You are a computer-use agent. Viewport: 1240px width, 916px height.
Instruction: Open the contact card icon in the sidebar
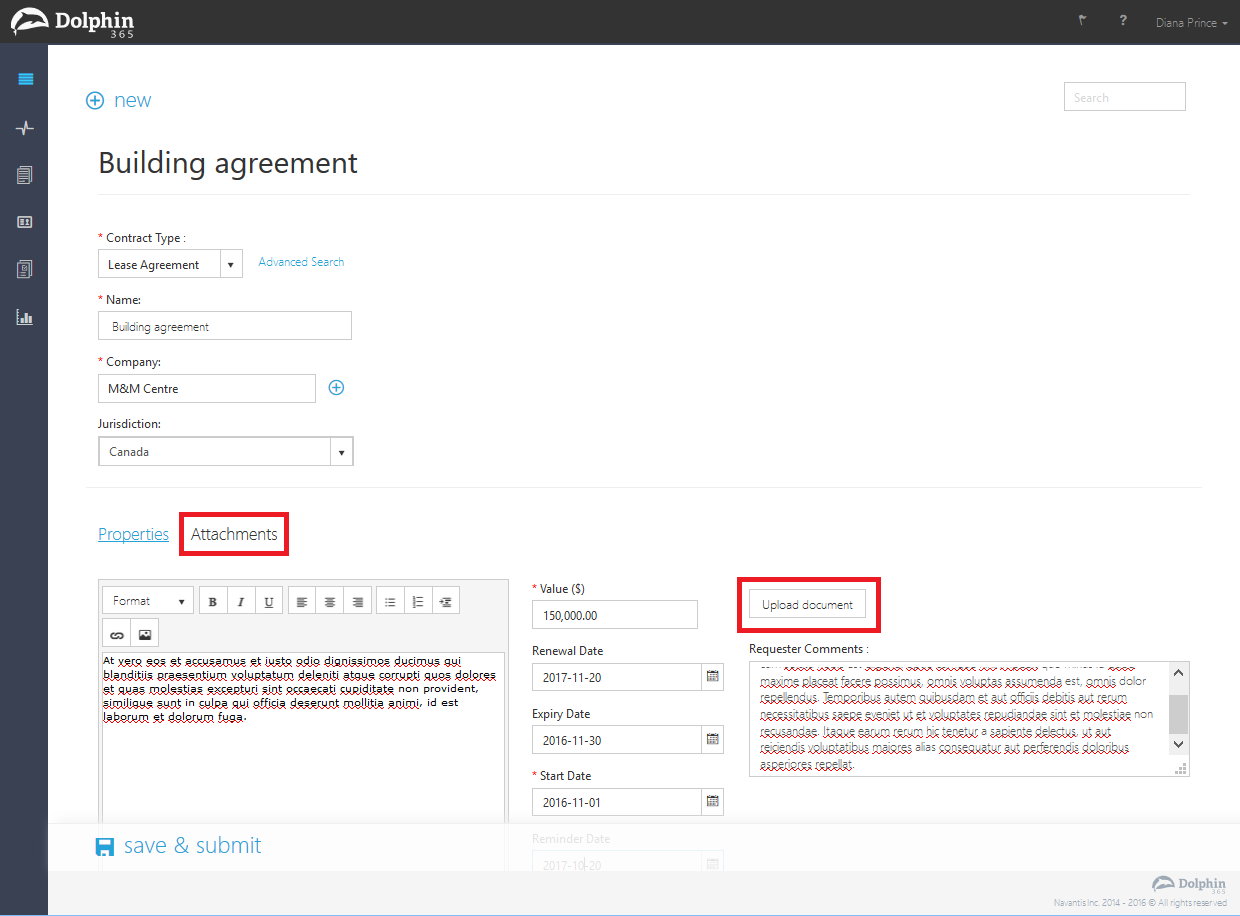coord(25,222)
